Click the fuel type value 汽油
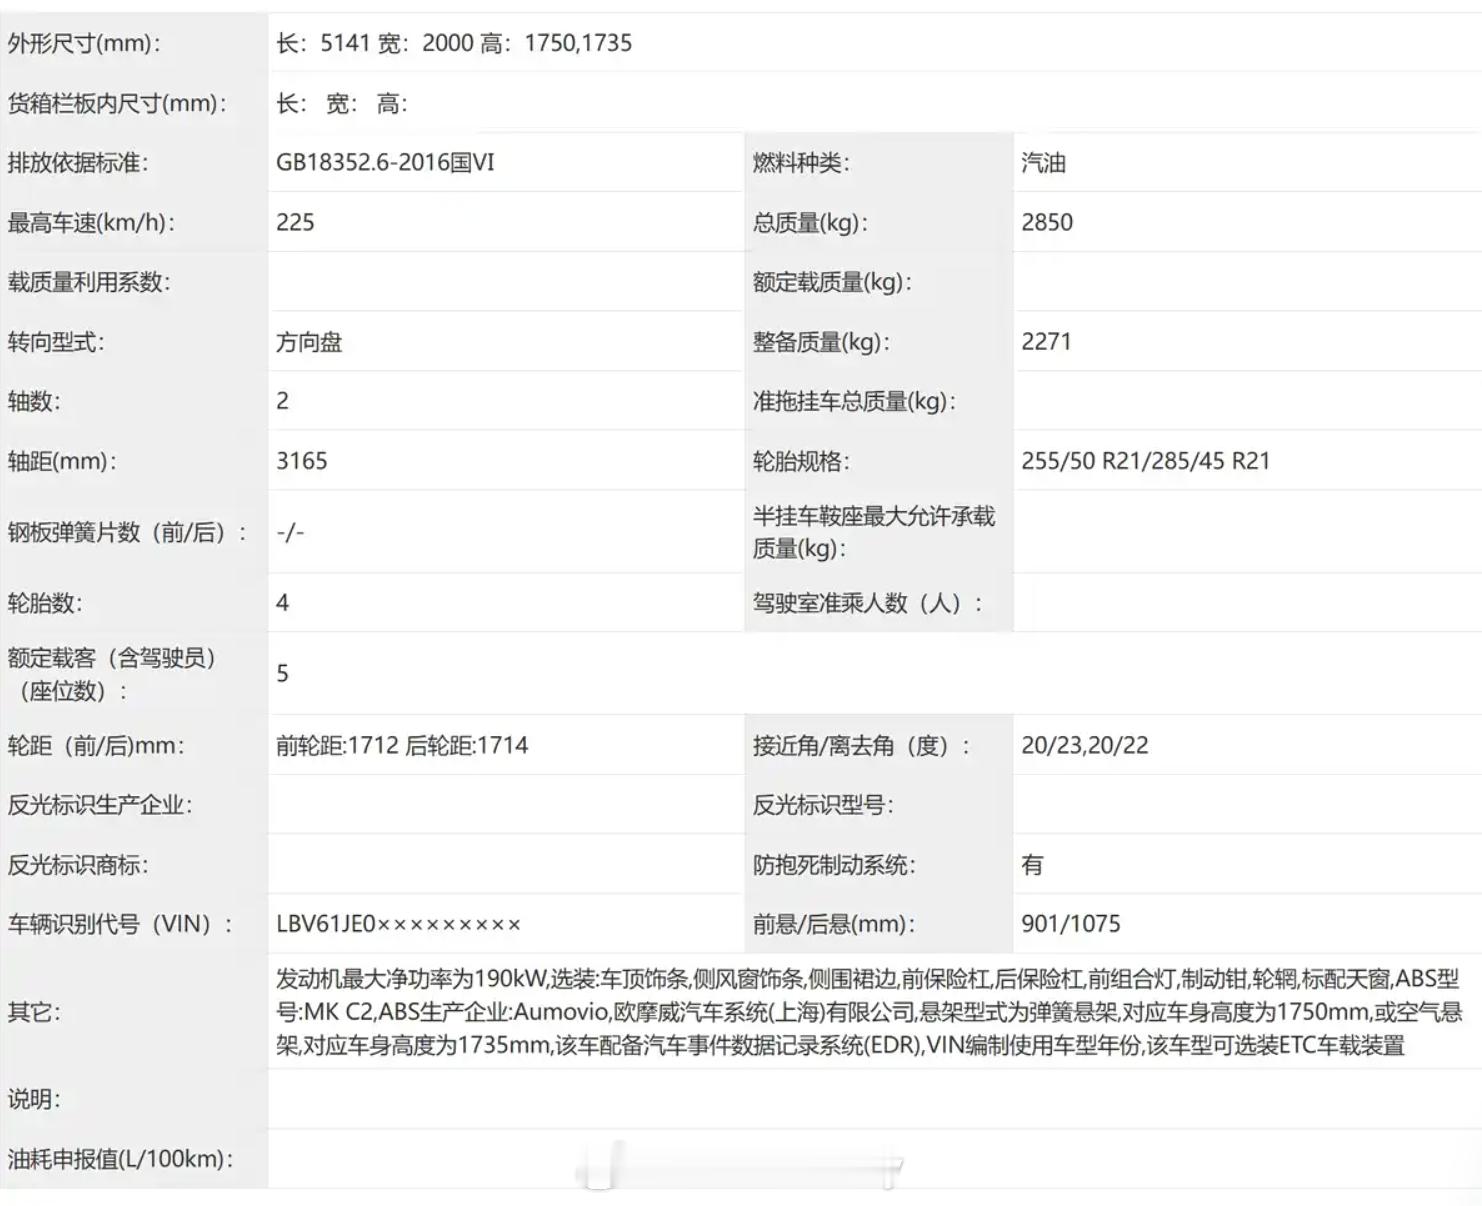1482x1206 pixels. click(1043, 162)
